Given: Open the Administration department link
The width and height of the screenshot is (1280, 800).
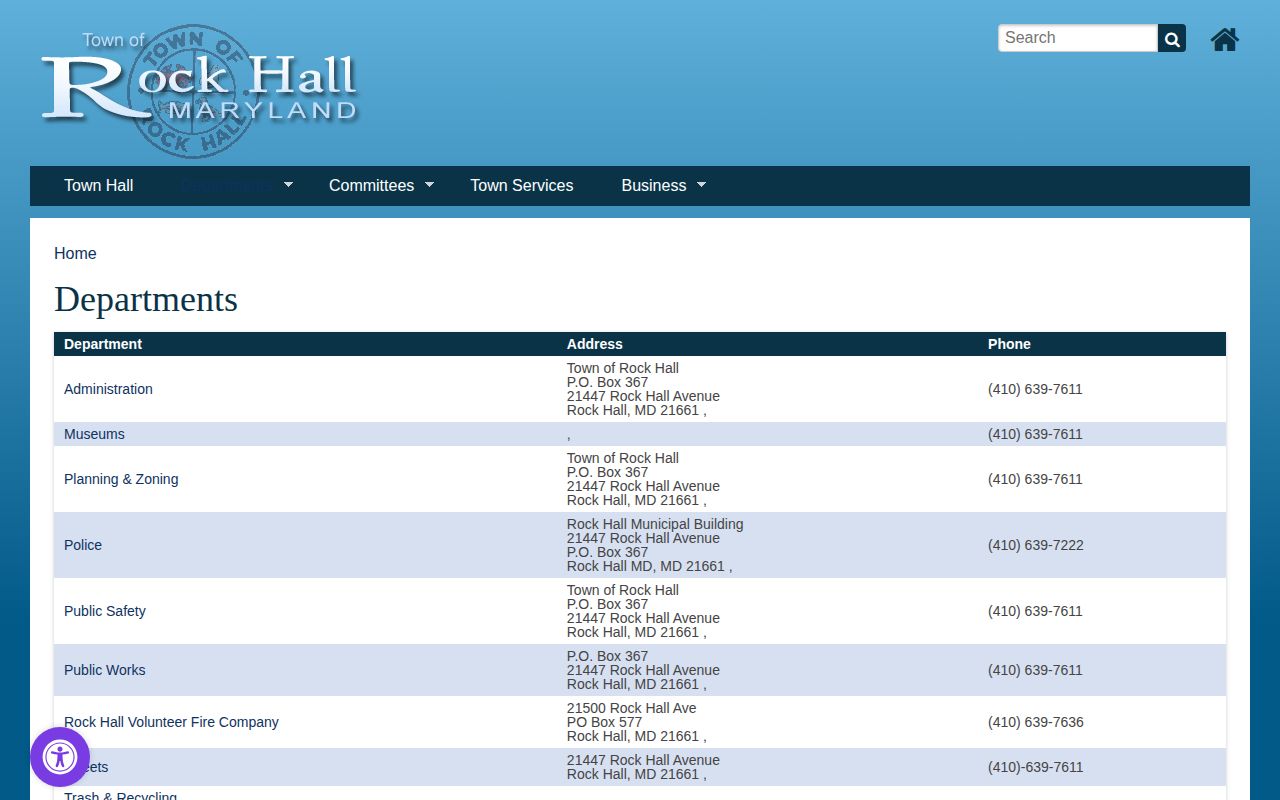Looking at the screenshot, I should [x=108, y=389].
